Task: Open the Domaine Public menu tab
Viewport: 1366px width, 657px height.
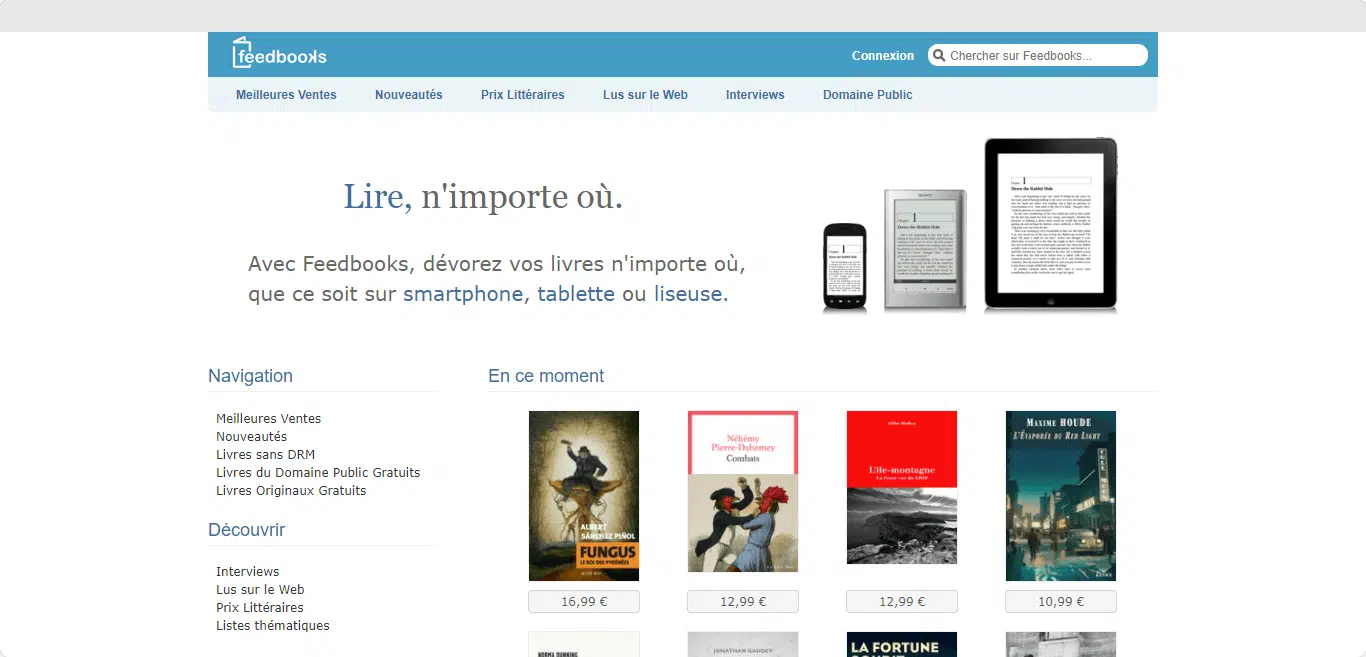Action: pyautogui.click(x=868, y=95)
